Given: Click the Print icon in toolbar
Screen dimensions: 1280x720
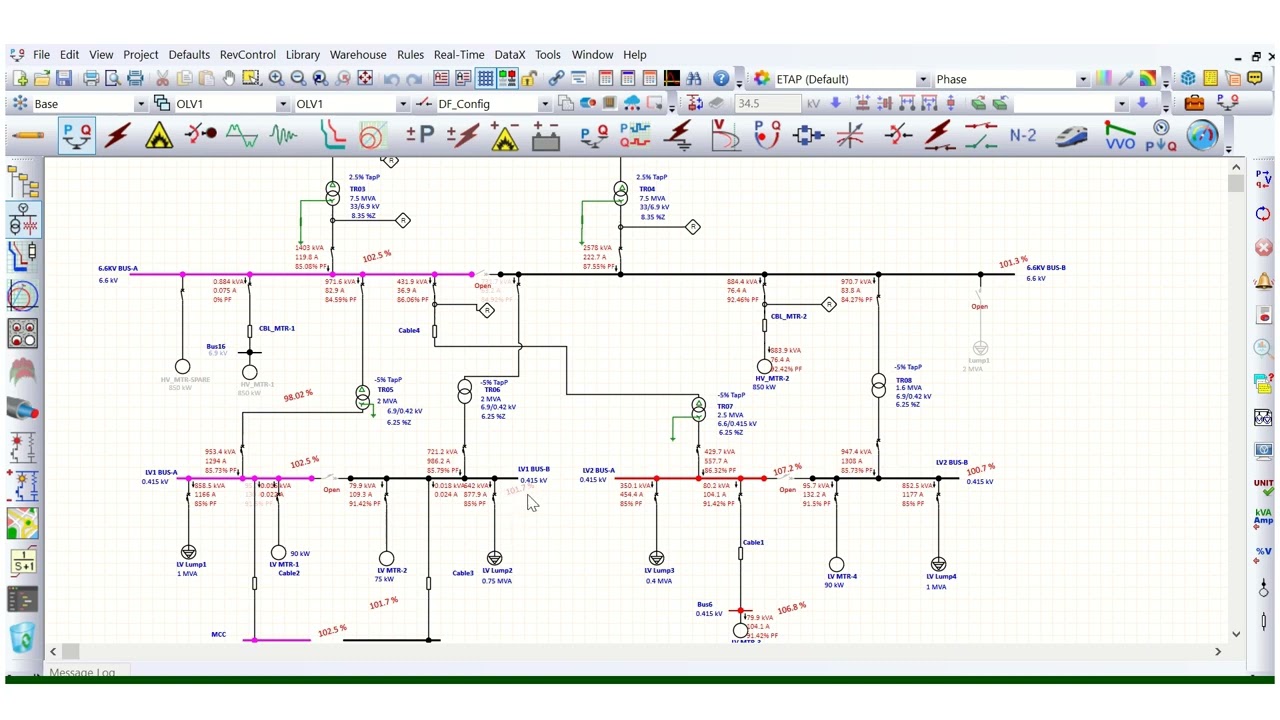Looking at the screenshot, I should 91,79.
